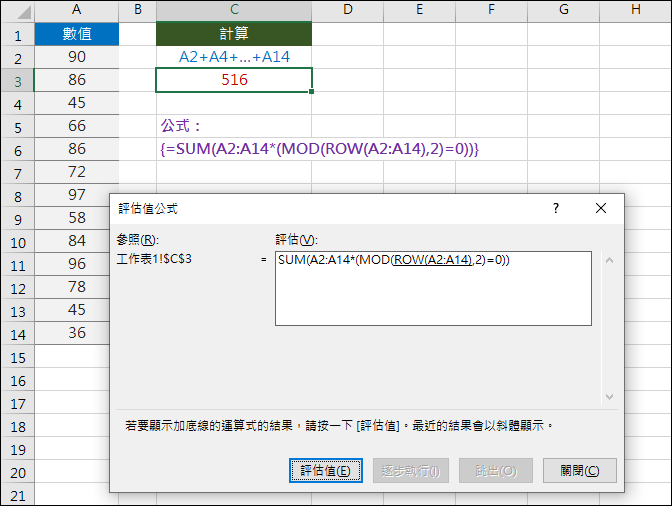Click column E header
672x506 pixels.
[x=420, y=10]
